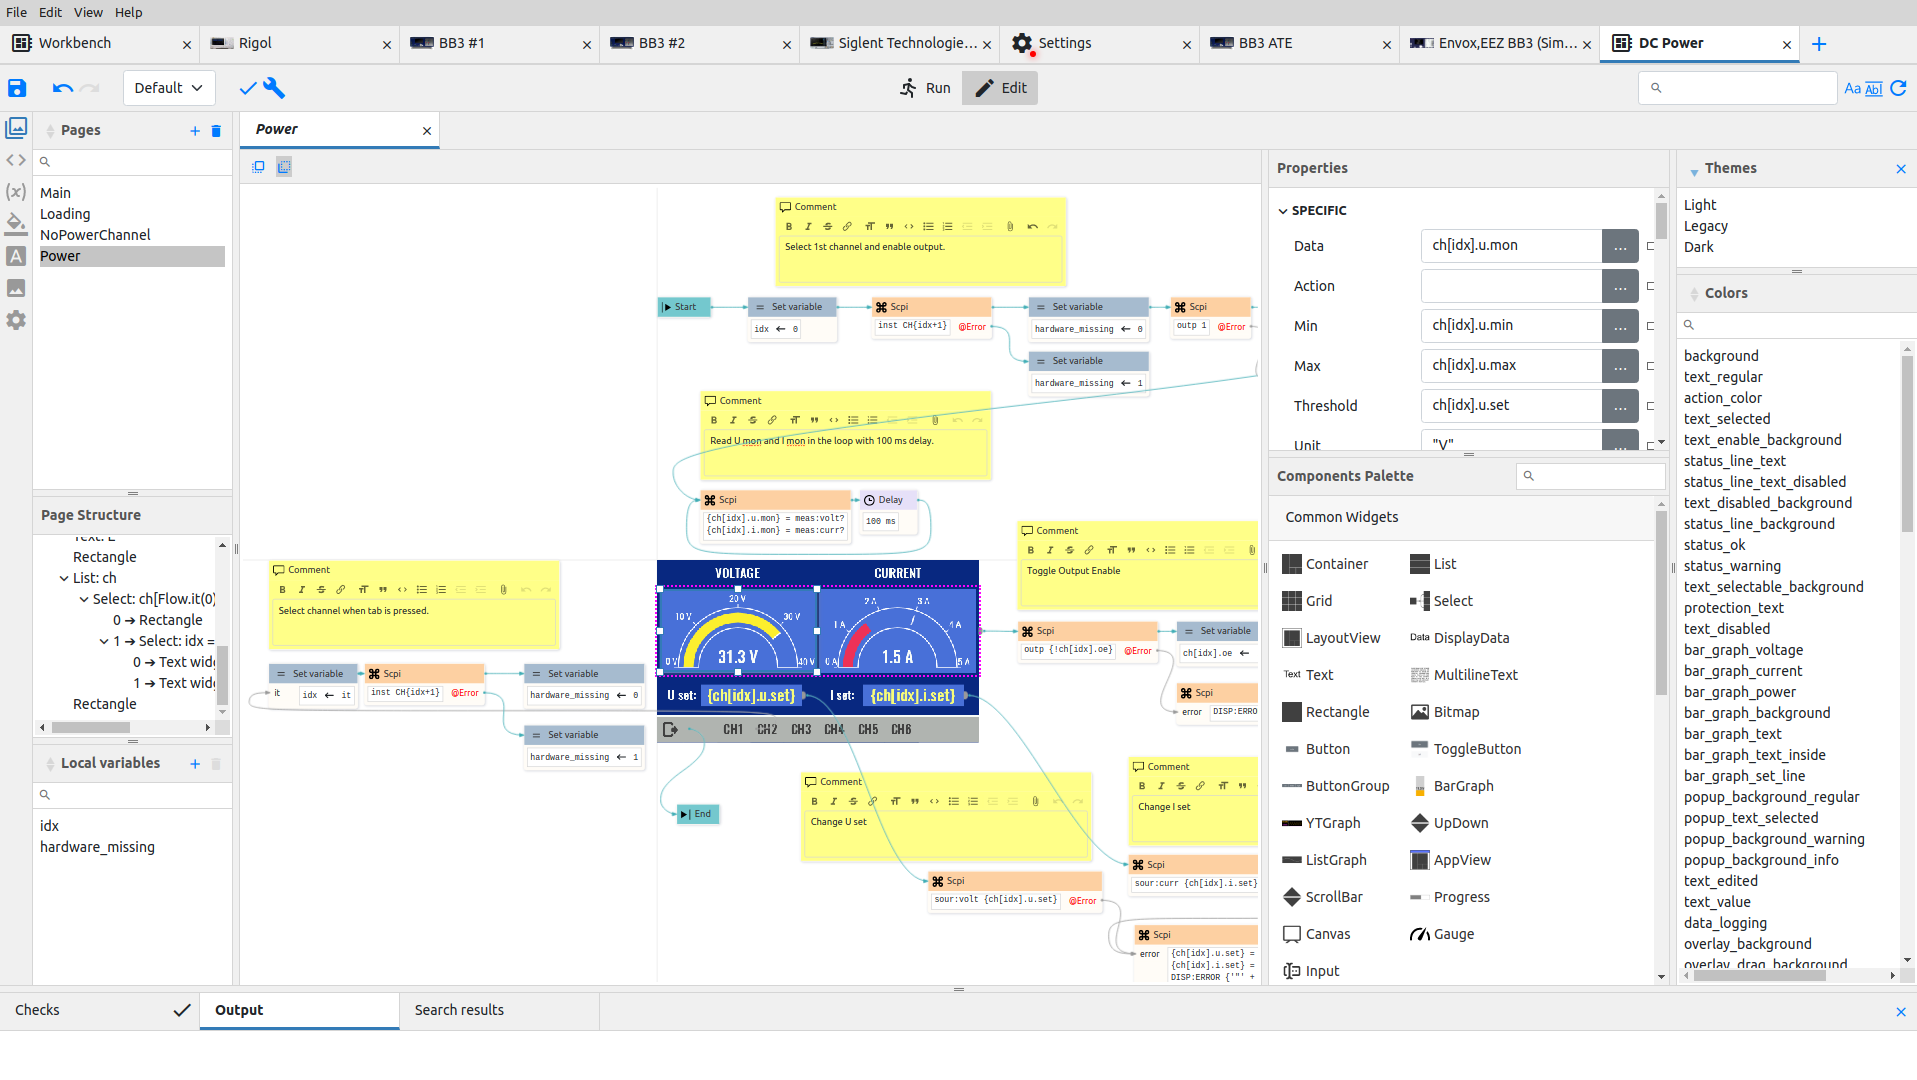Viewport: 1917px width, 1080px height.
Task: Open Min property expression builder button
Action: [x=1620, y=326]
